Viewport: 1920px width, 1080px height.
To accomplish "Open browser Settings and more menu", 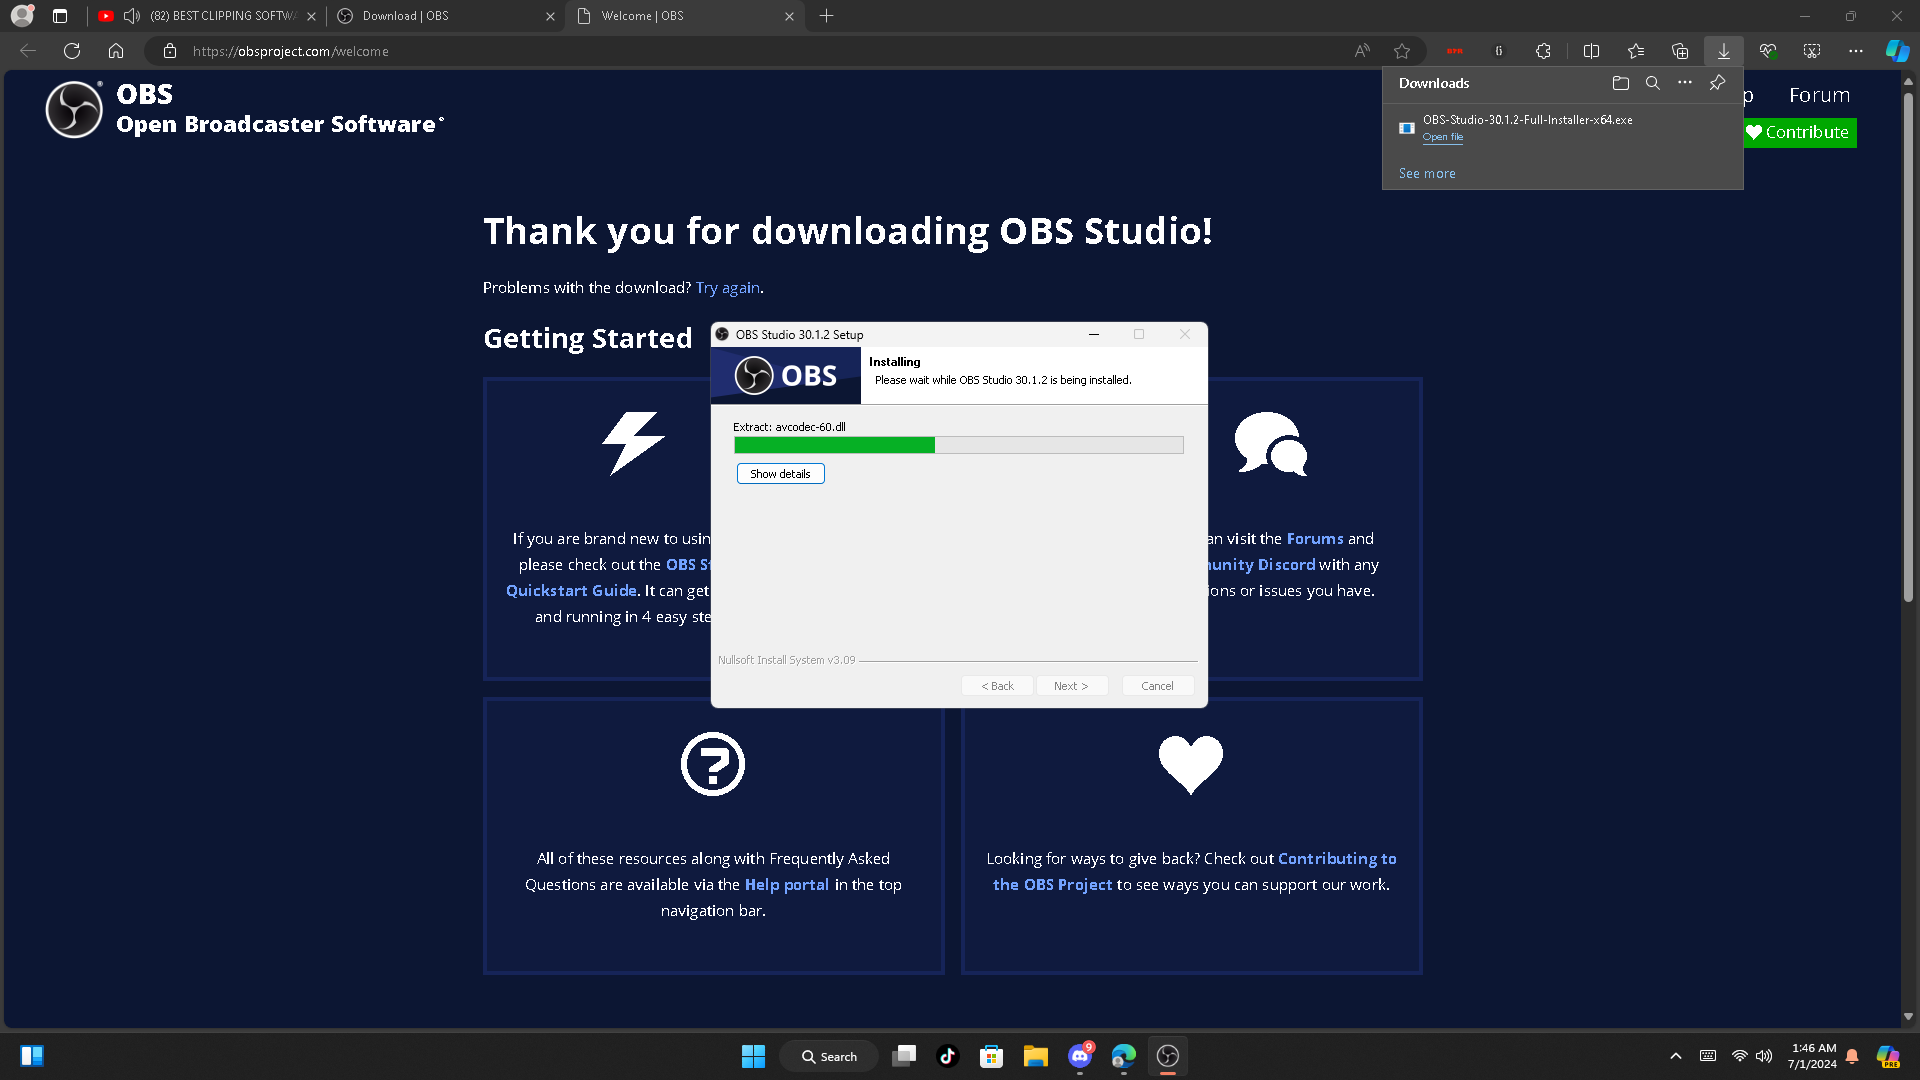I will [1856, 51].
